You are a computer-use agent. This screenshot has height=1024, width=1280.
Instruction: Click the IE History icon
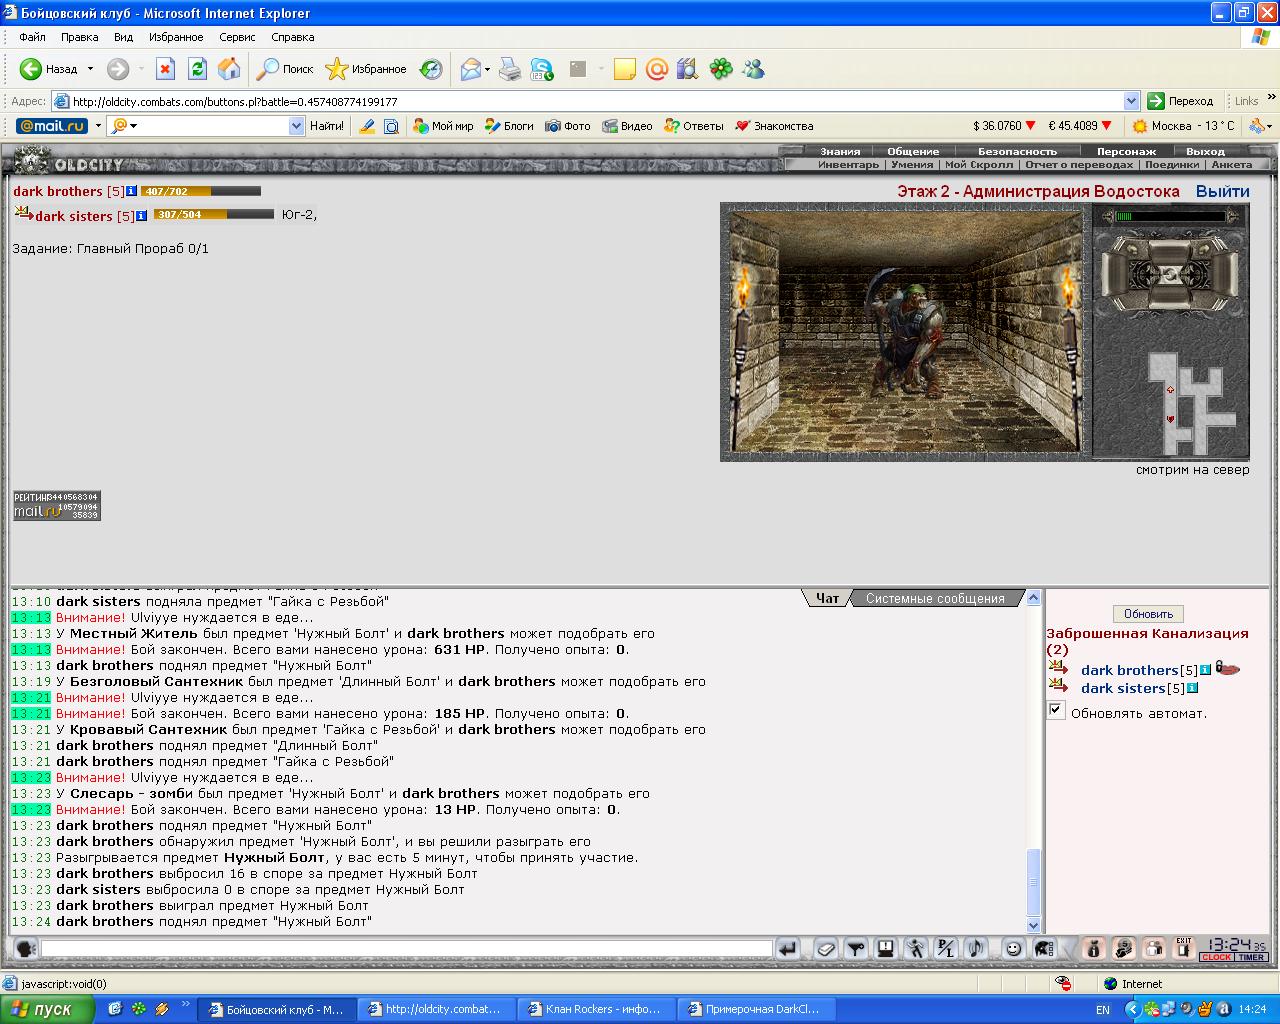point(430,69)
